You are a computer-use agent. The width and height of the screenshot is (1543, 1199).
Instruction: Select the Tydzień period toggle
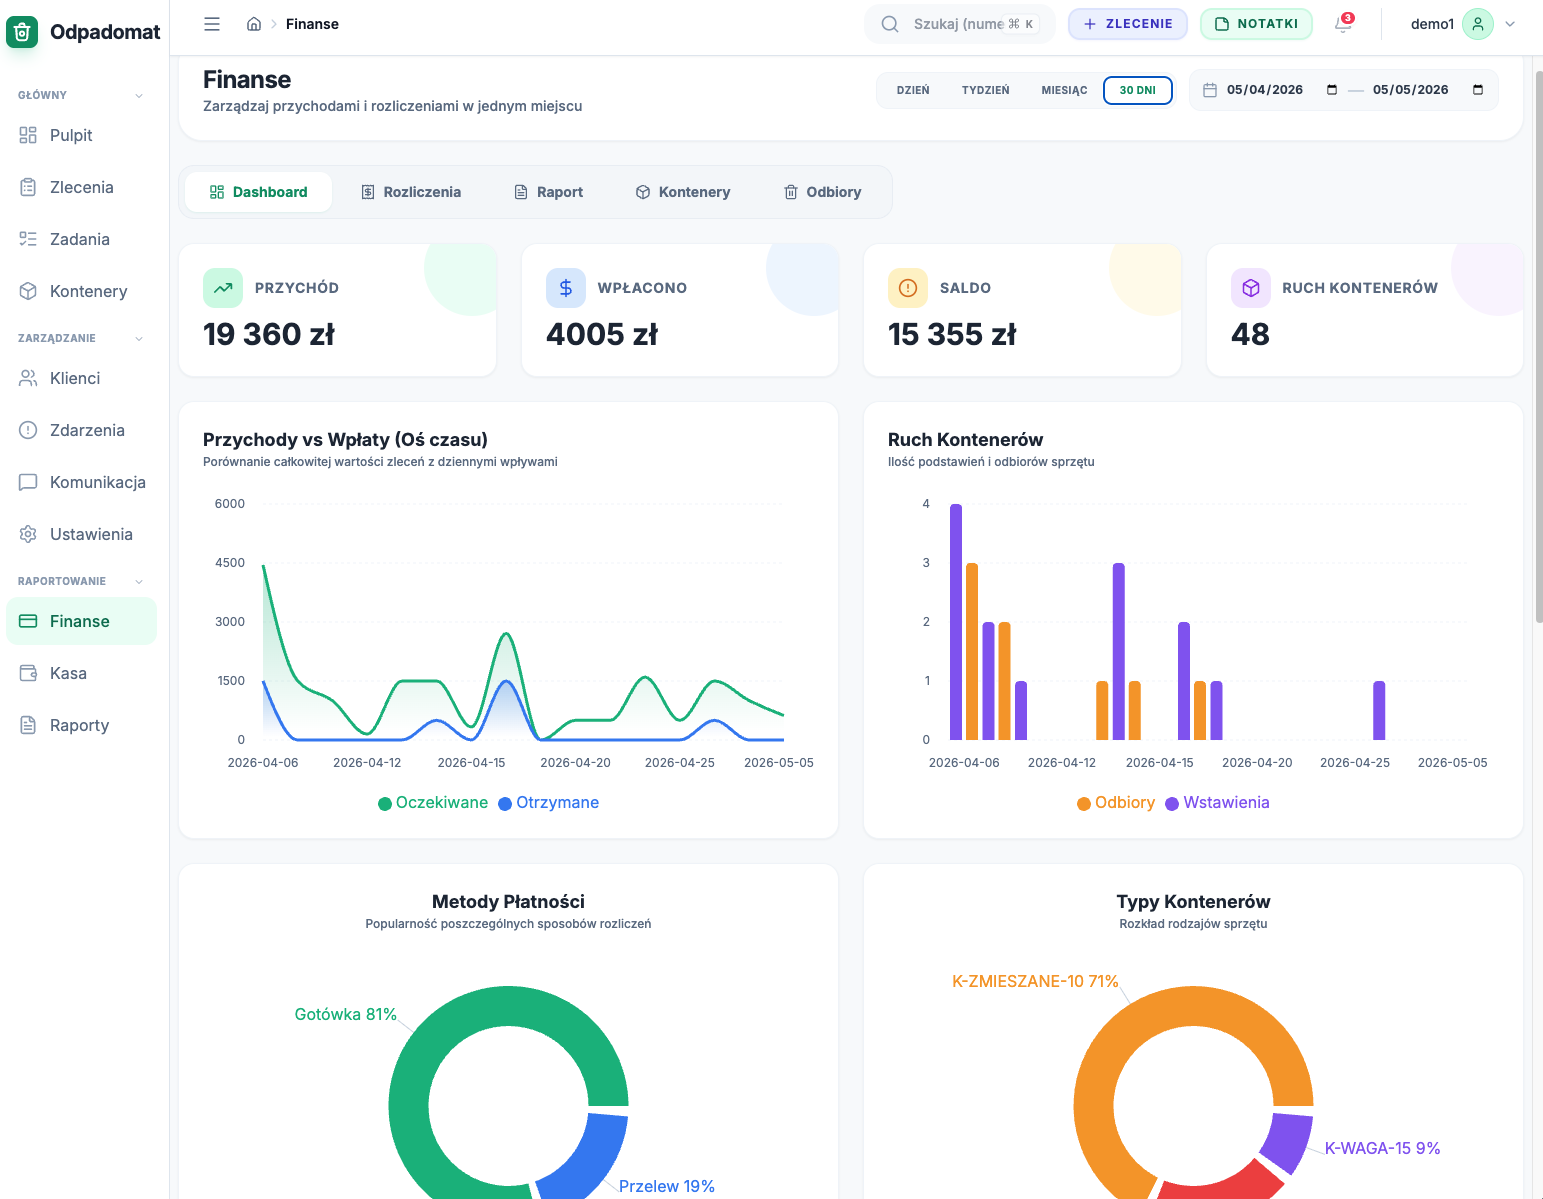986,90
